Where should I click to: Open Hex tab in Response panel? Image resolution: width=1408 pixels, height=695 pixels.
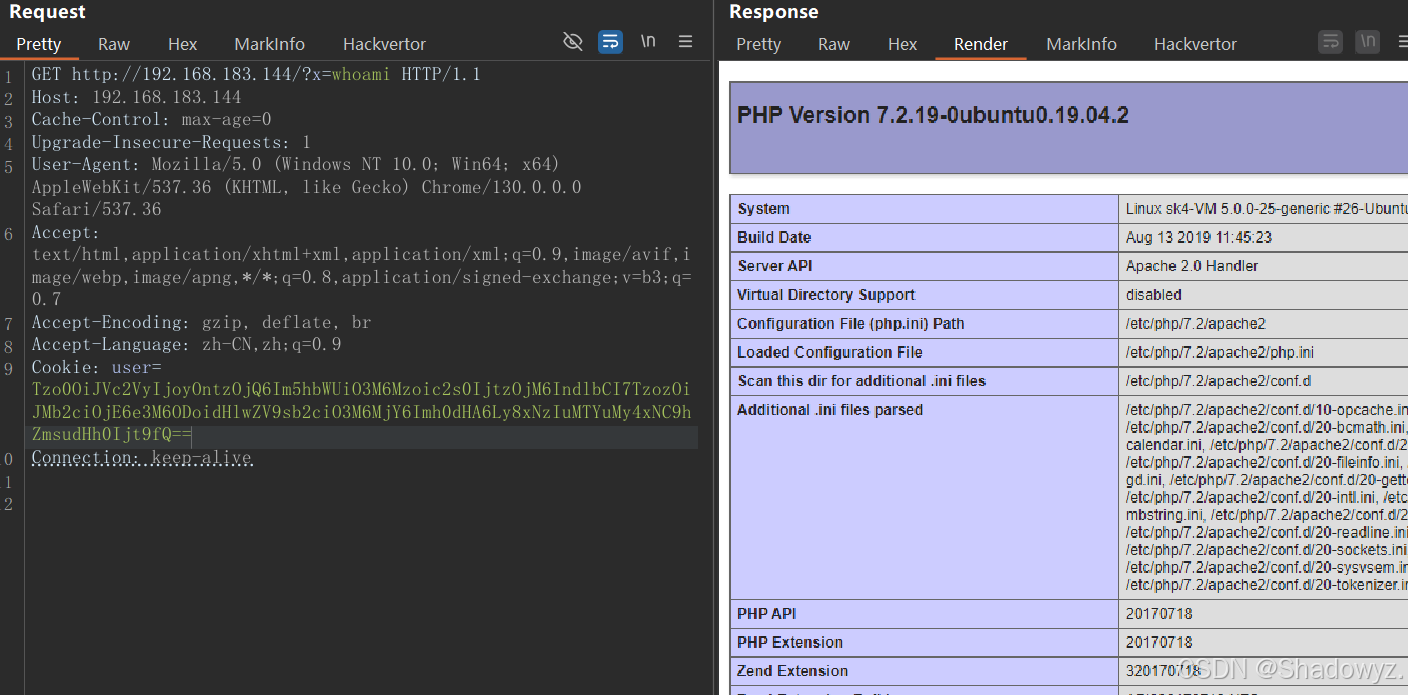click(x=903, y=44)
